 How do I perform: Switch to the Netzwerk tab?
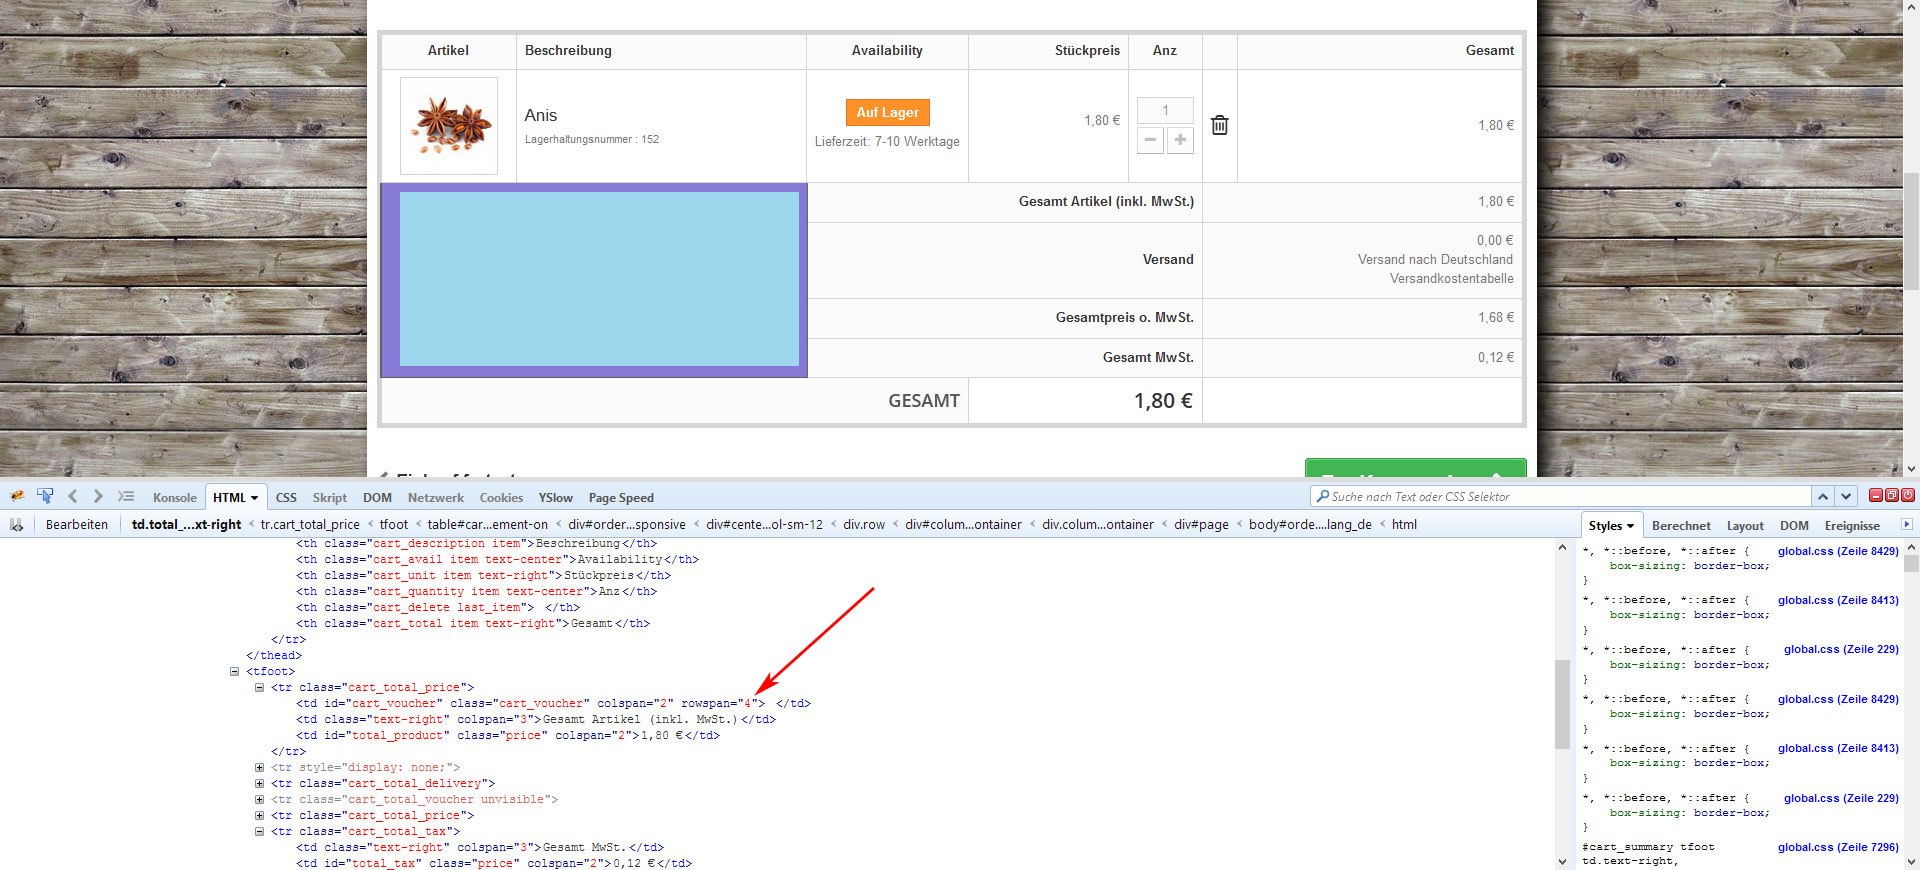click(435, 498)
